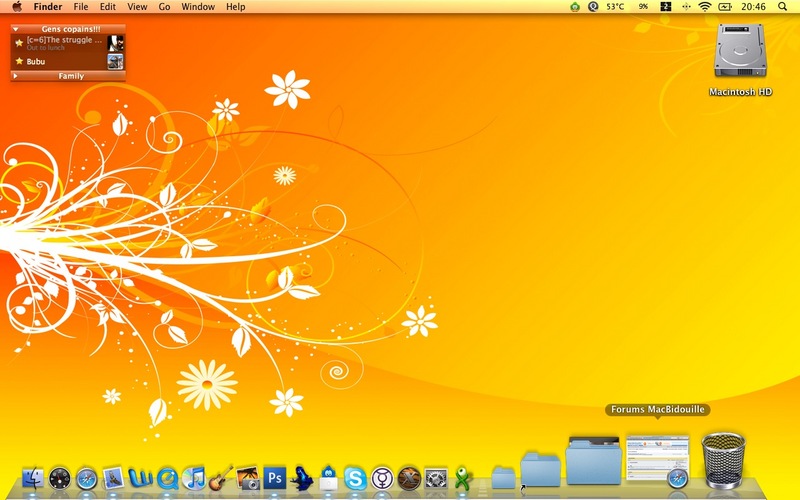This screenshot has width=800, height=500.
Task: Open the Go menu
Action: point(164,7)
